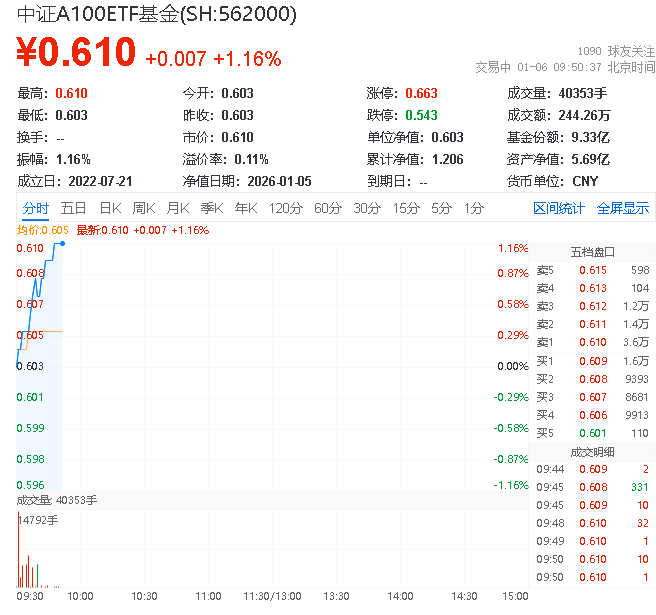
Task: Select the 60分 interval tab
Action: coord(328,208)
